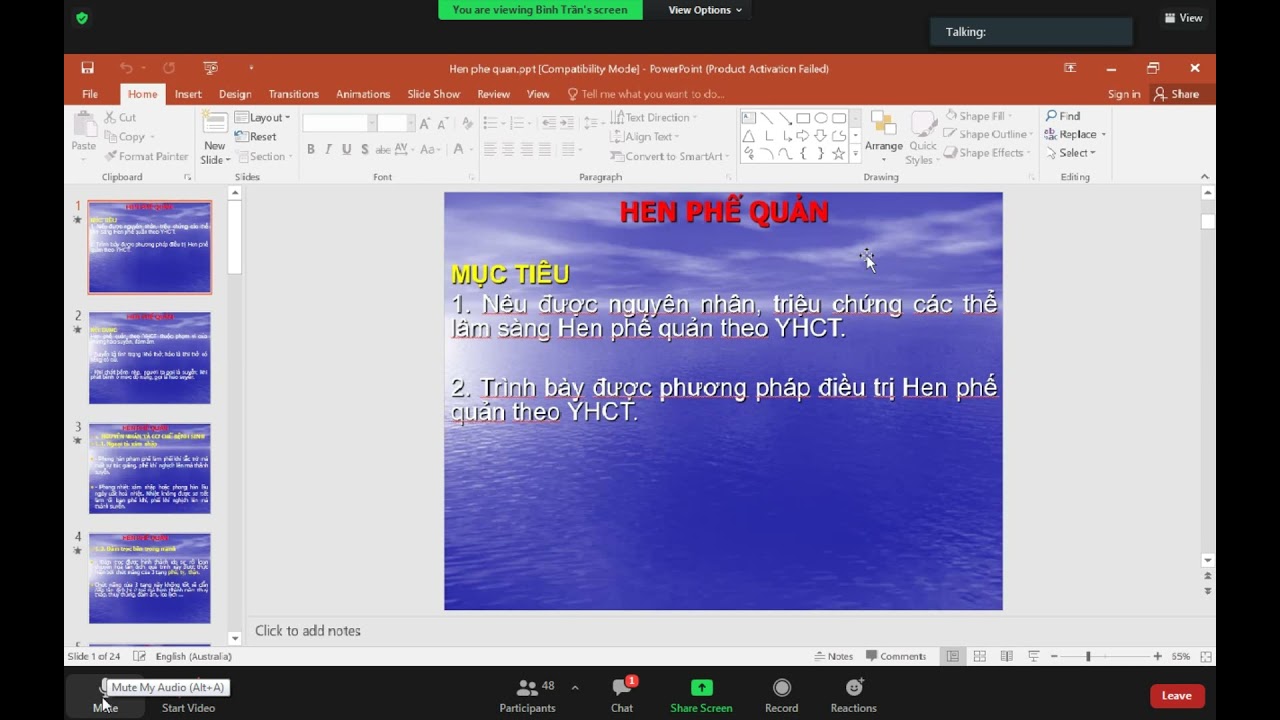Click Slide Show status bar icon
Screen dimensions: 1280x720
coord(1034,656)
